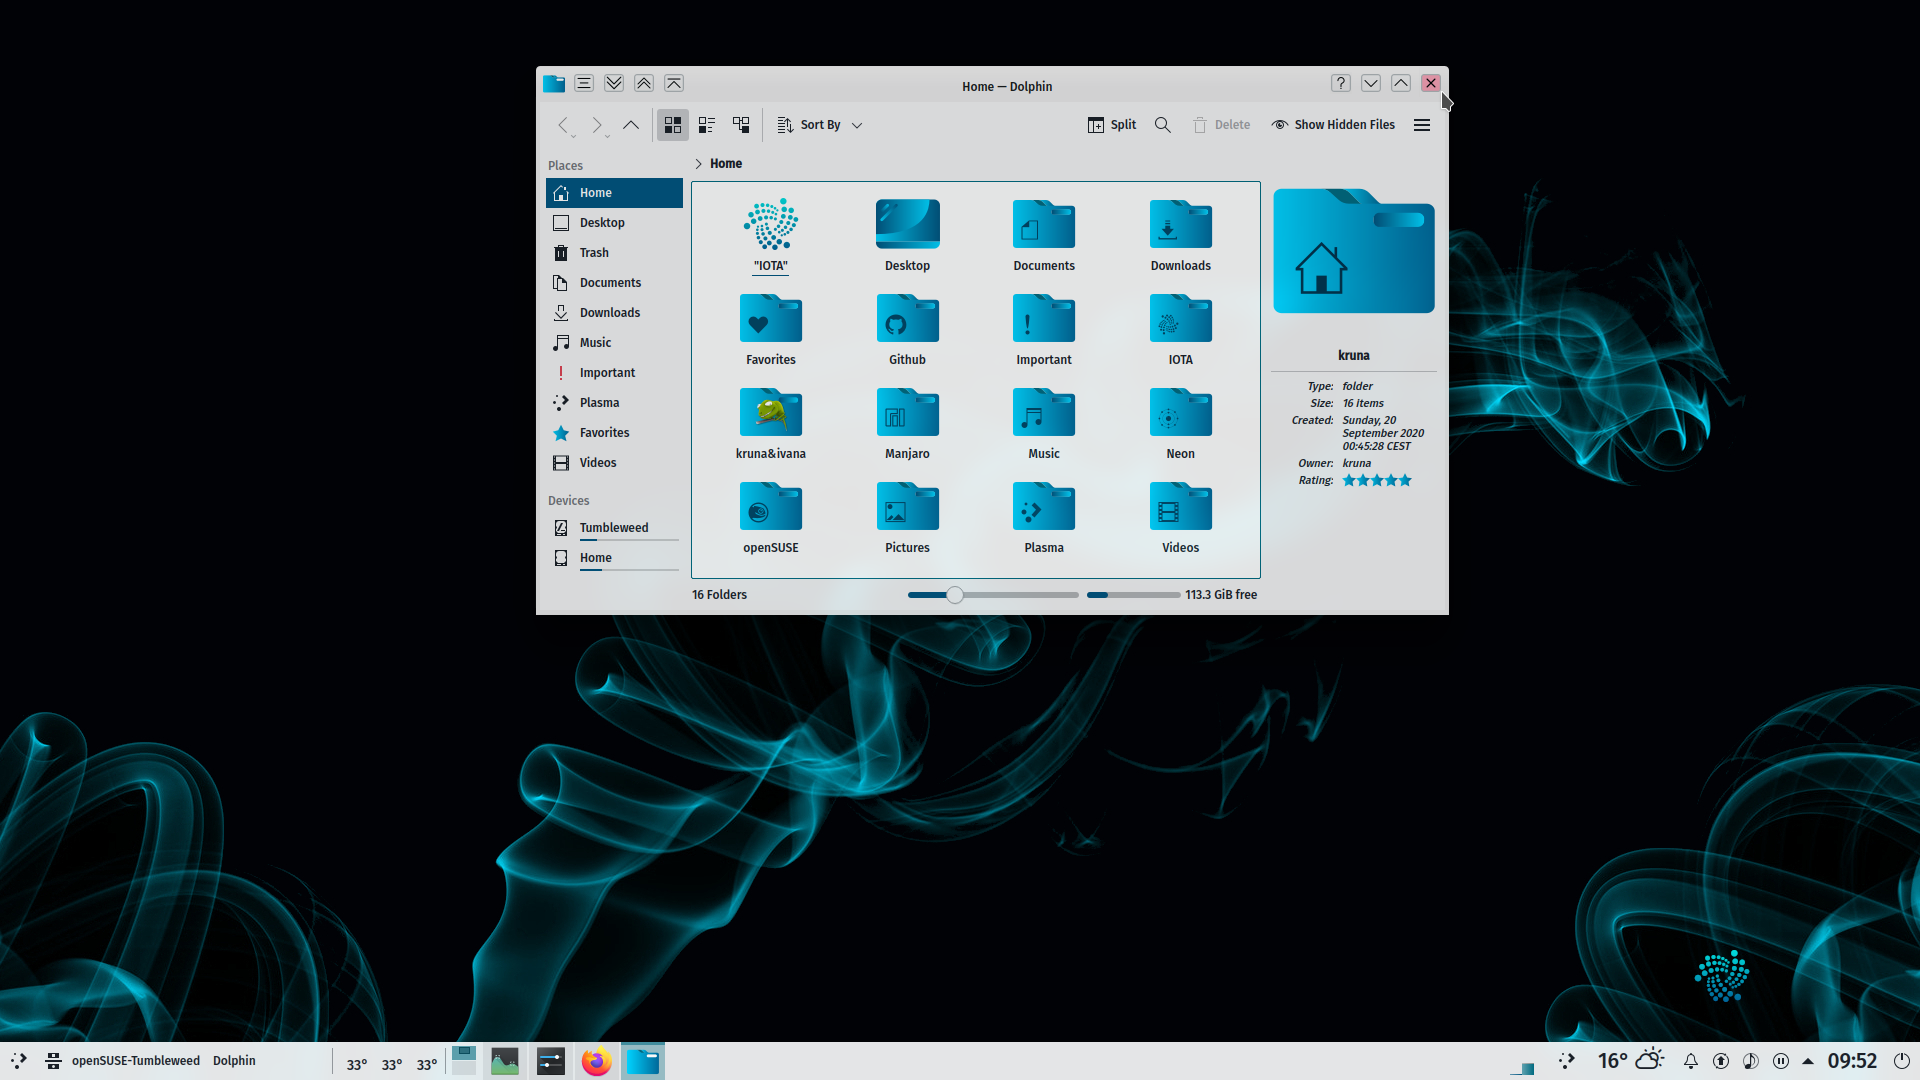Open Desktop in Places sidebar
The width and height of the screenshot is (1920, 1080).
(614, 223)
